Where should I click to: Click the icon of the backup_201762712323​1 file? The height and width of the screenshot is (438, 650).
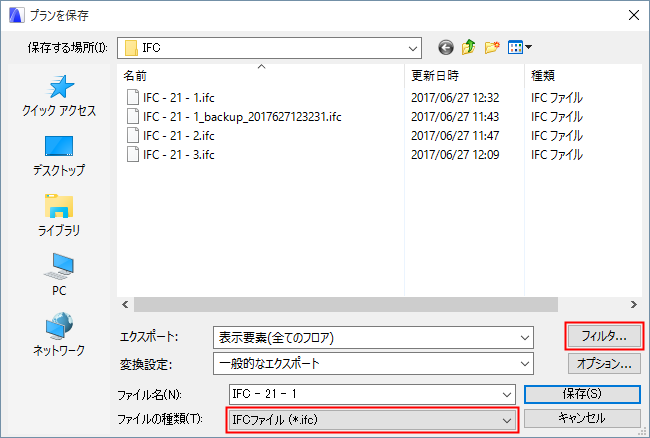[x=133, y=116]
